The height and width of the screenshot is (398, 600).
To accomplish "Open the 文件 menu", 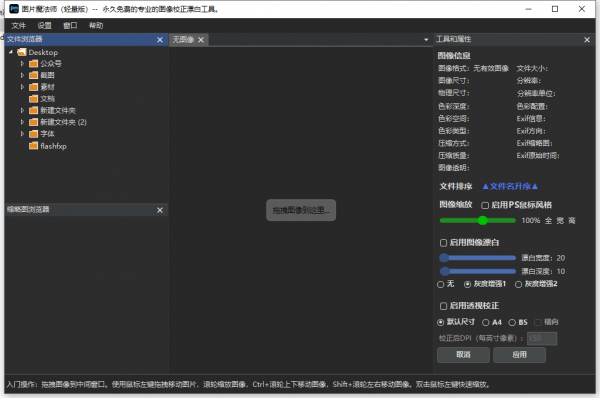I will point(18,26).
